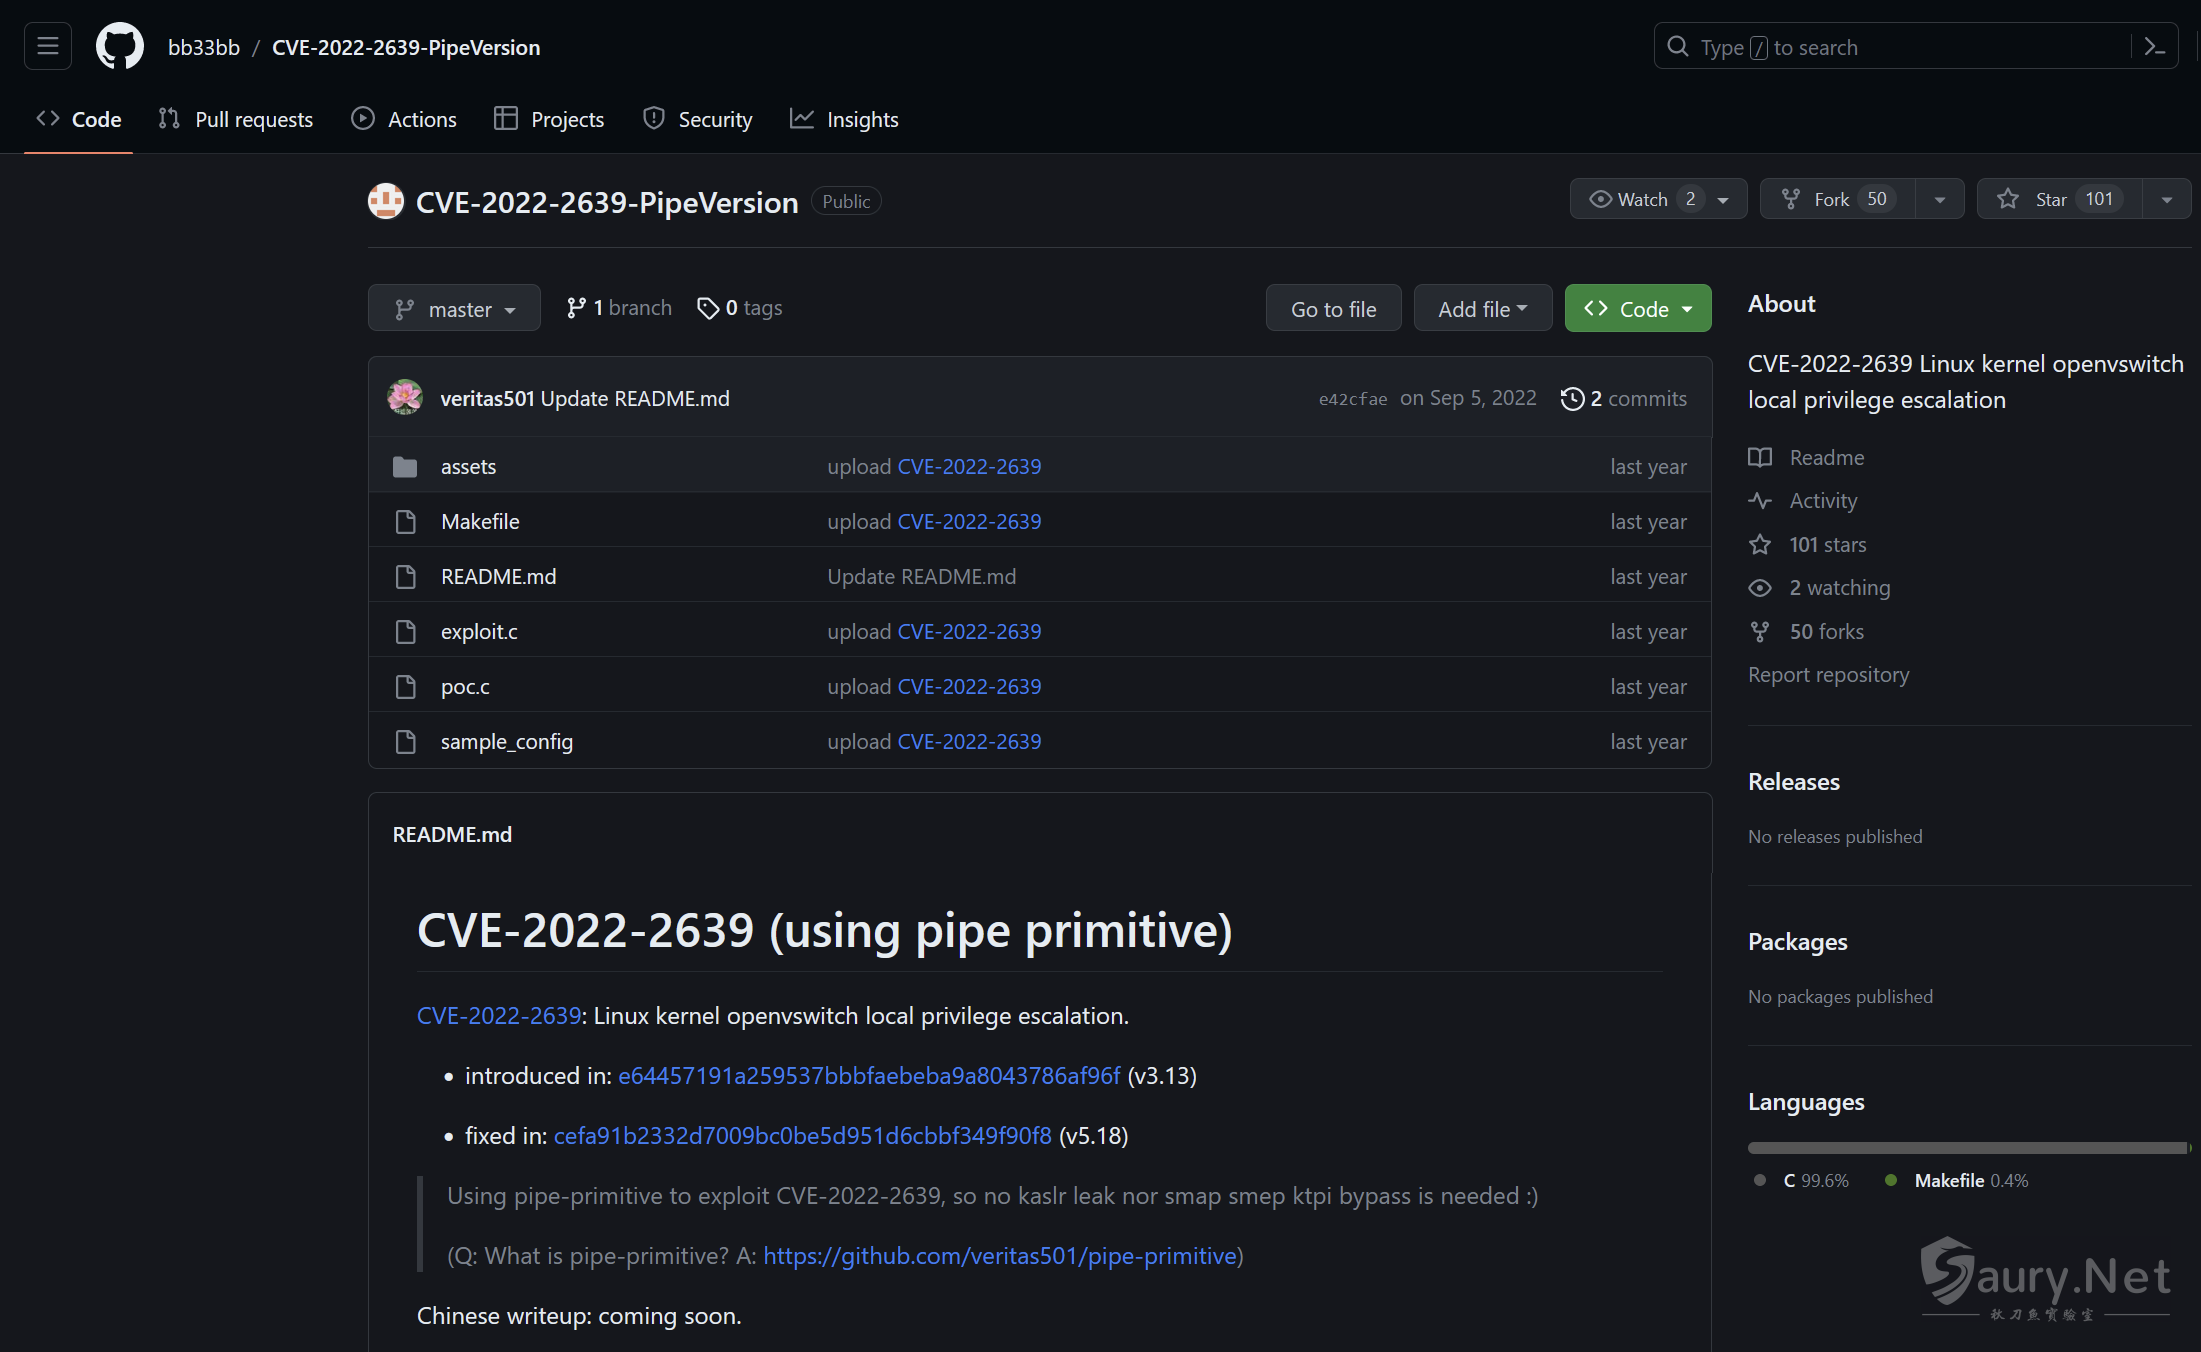Click veritas501's avatar thumbnail
This screenshot has width=2201, height=1352.
tap(404, 397)
